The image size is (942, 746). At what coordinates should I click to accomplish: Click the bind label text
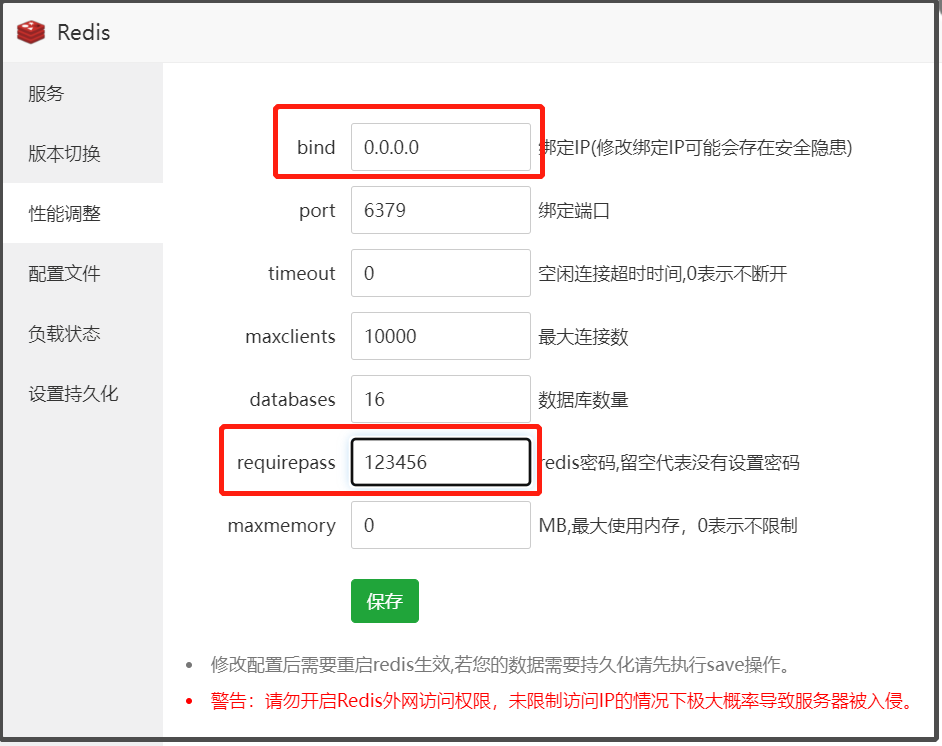click(x=316, y=148)
